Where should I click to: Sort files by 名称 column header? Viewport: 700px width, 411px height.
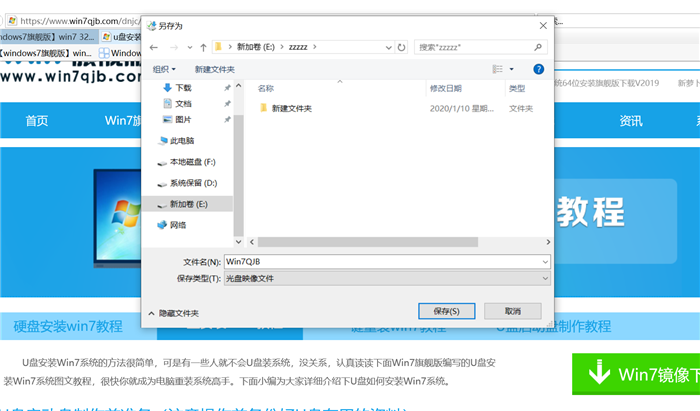pos(266,88)
